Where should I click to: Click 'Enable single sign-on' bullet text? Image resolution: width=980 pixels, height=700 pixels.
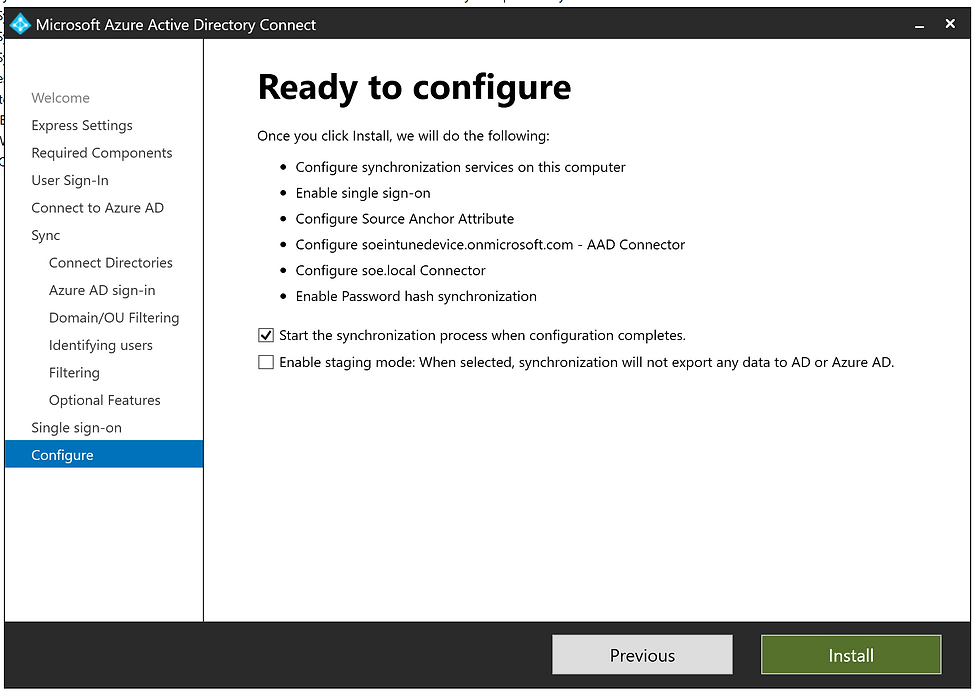click(363, 193)
